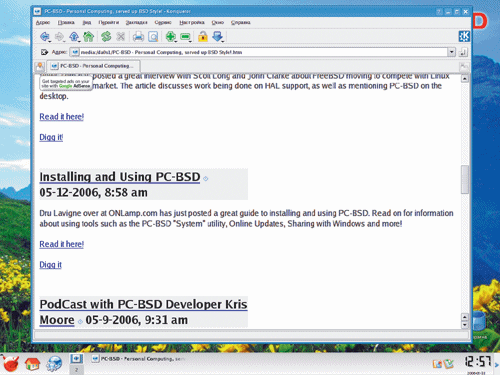Open new tab using tab bar icon
500x375 pixels.
click(40, 66)
